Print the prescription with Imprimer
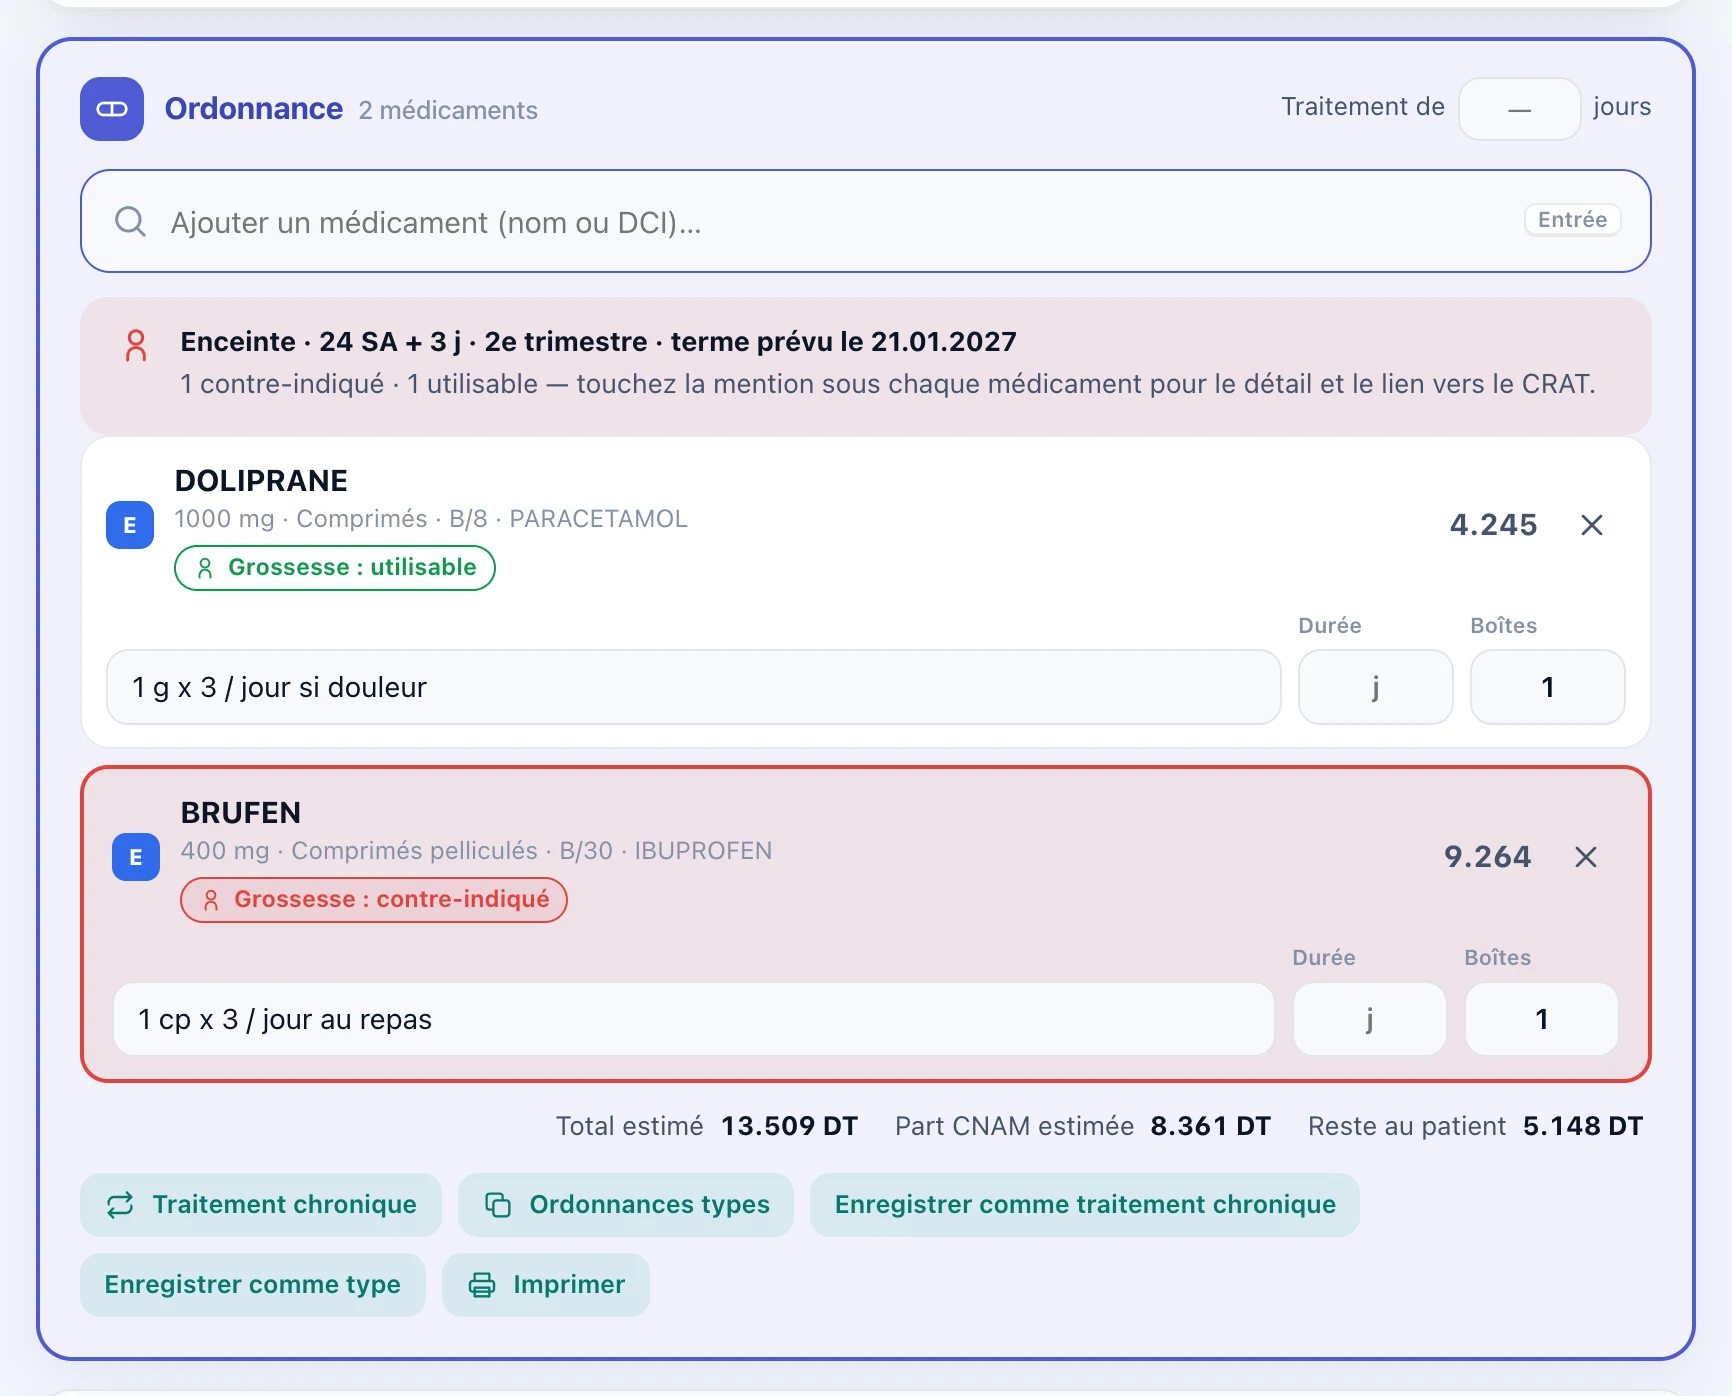This screenshot has width=1732, height=1396. [546, 1285]
